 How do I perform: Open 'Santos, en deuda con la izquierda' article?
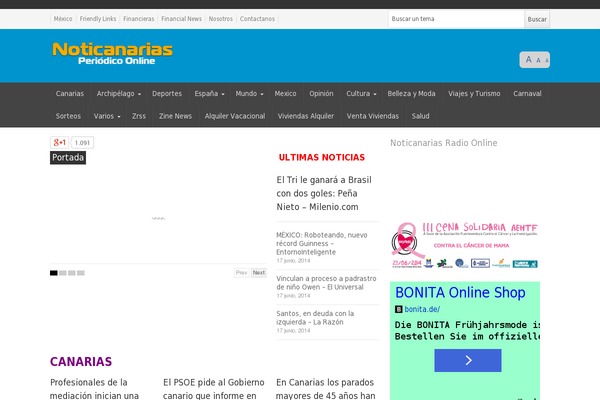[315, 318]
